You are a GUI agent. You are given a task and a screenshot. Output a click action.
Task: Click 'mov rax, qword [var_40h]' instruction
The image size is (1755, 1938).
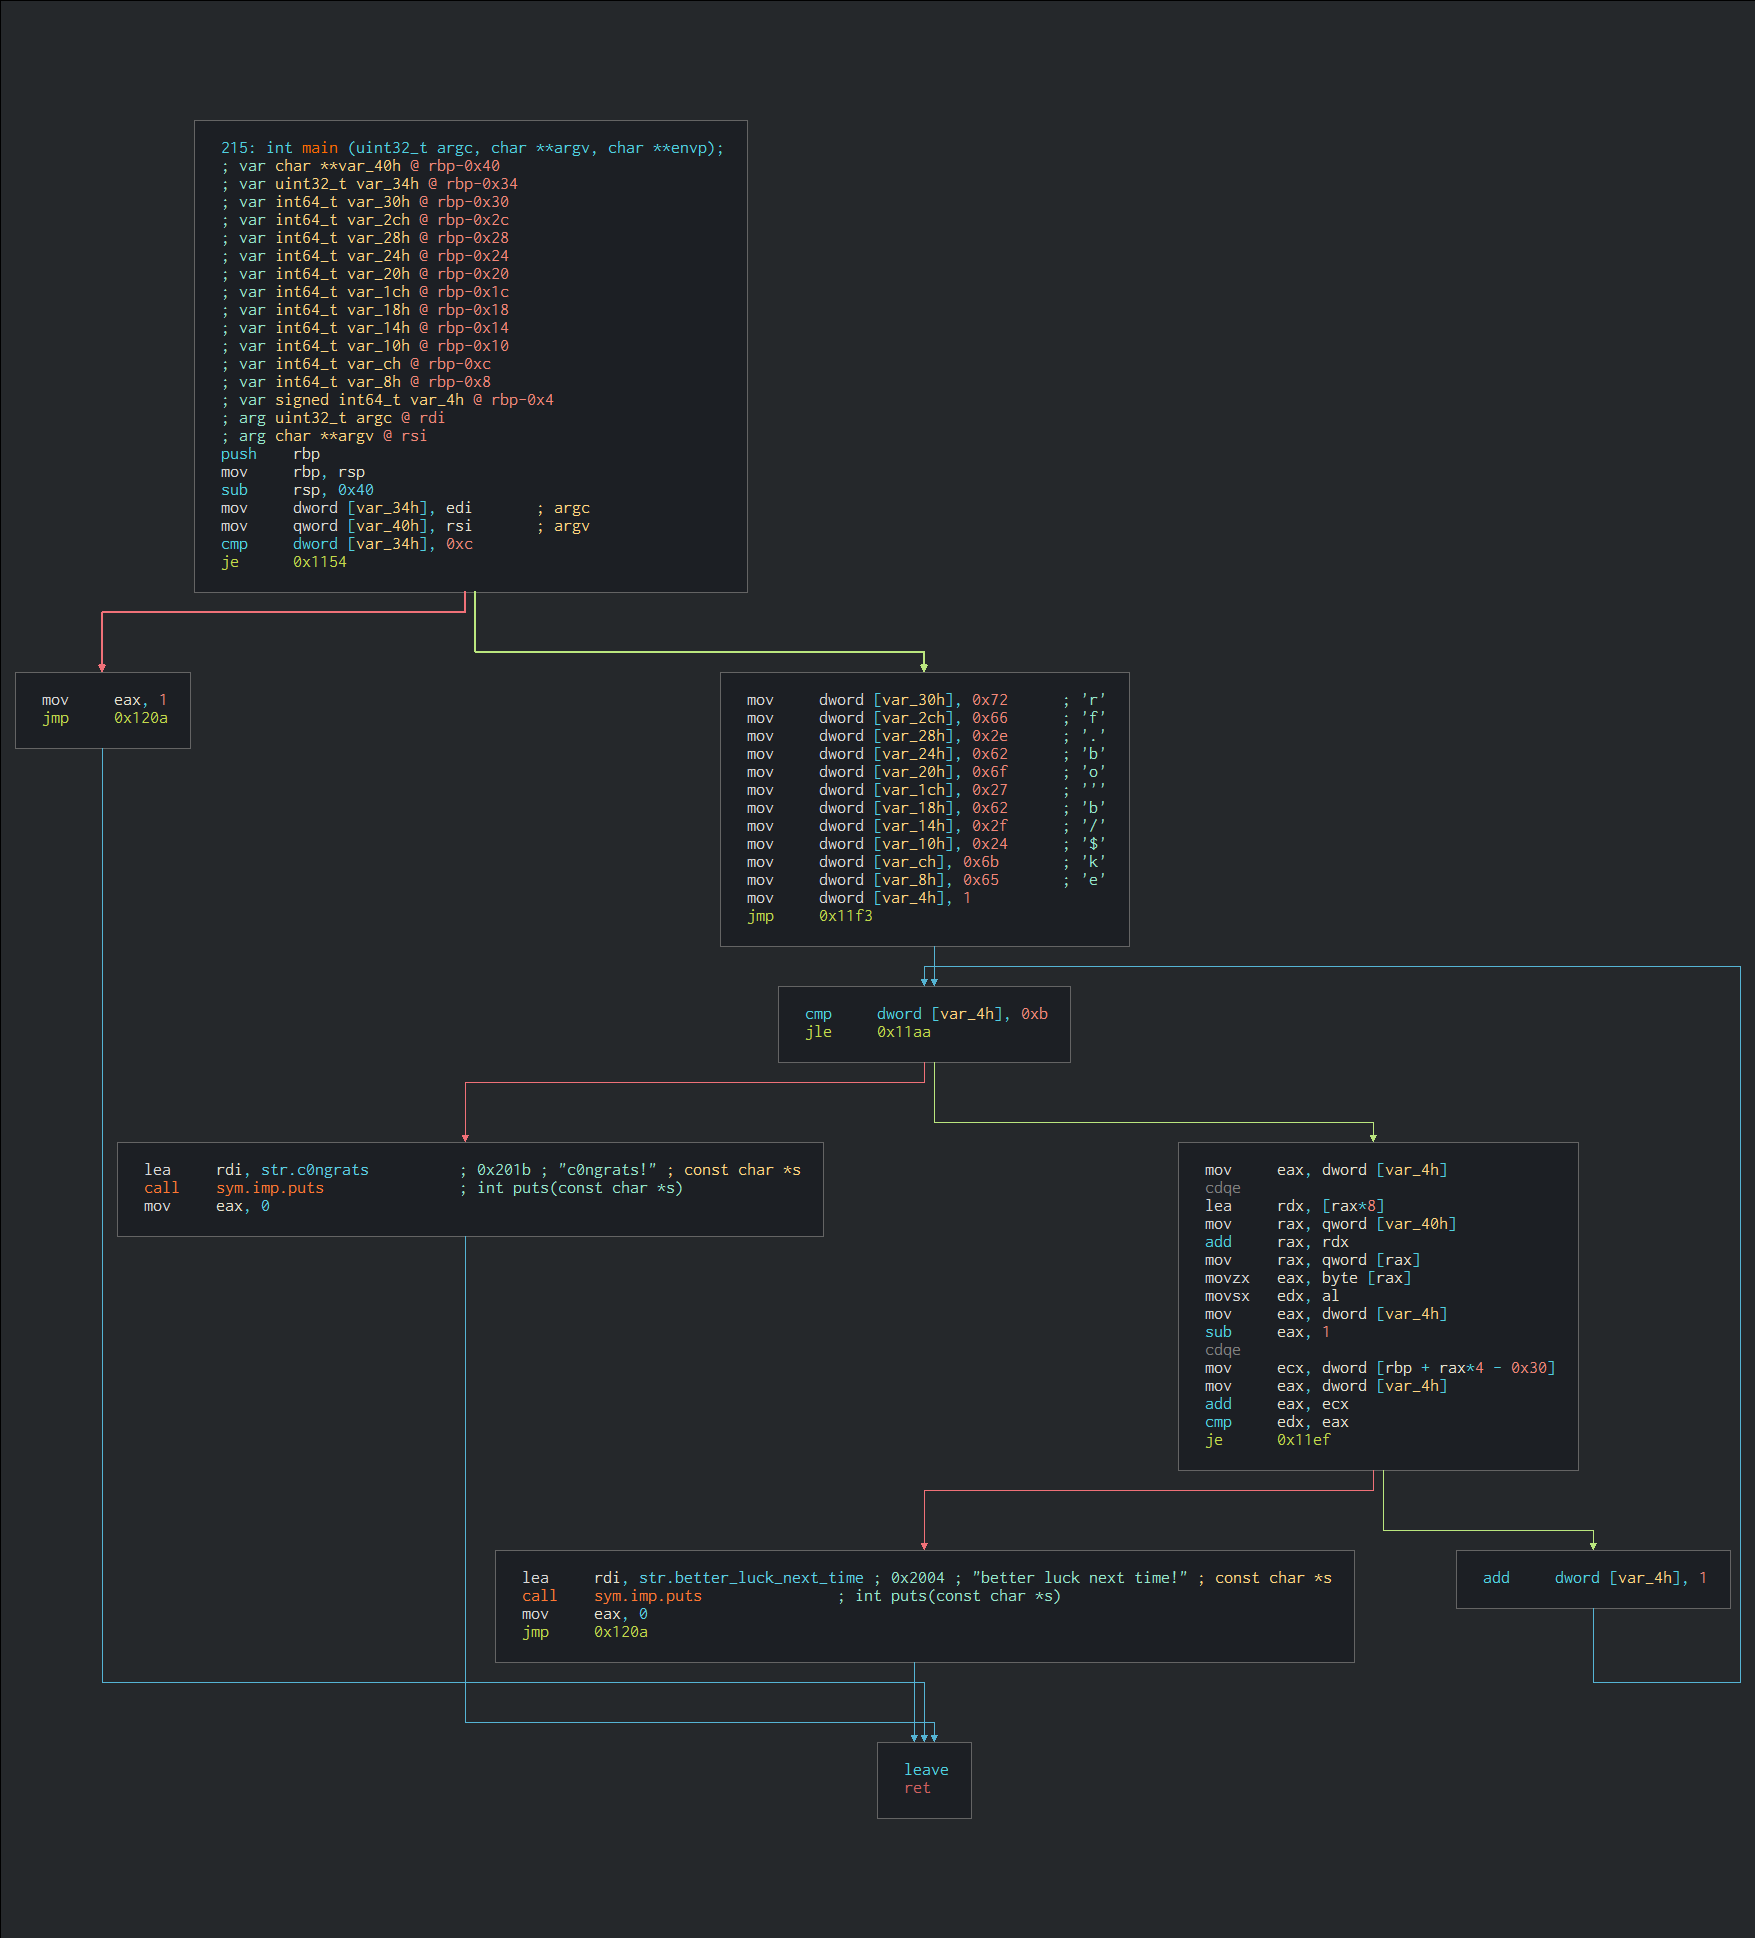(x=1331, y=1224)
